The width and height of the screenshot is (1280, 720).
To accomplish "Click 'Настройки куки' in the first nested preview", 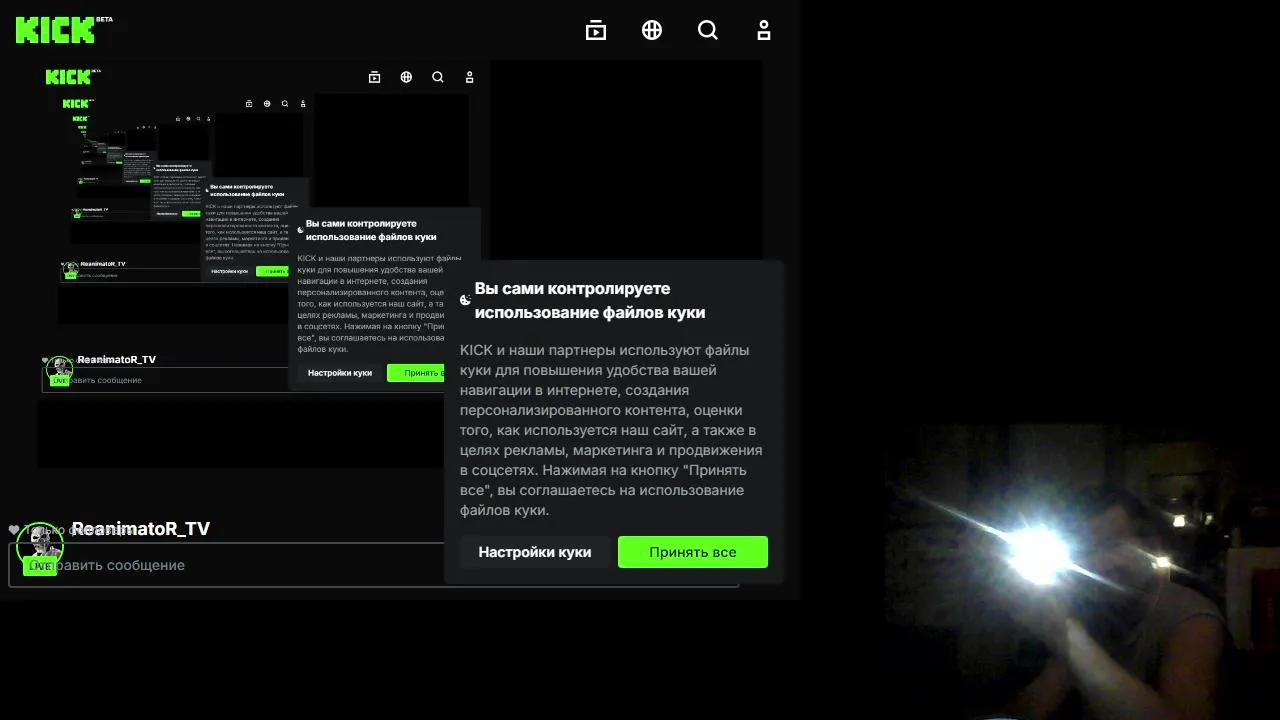I will pyautogui.click(x=340, y=373).
